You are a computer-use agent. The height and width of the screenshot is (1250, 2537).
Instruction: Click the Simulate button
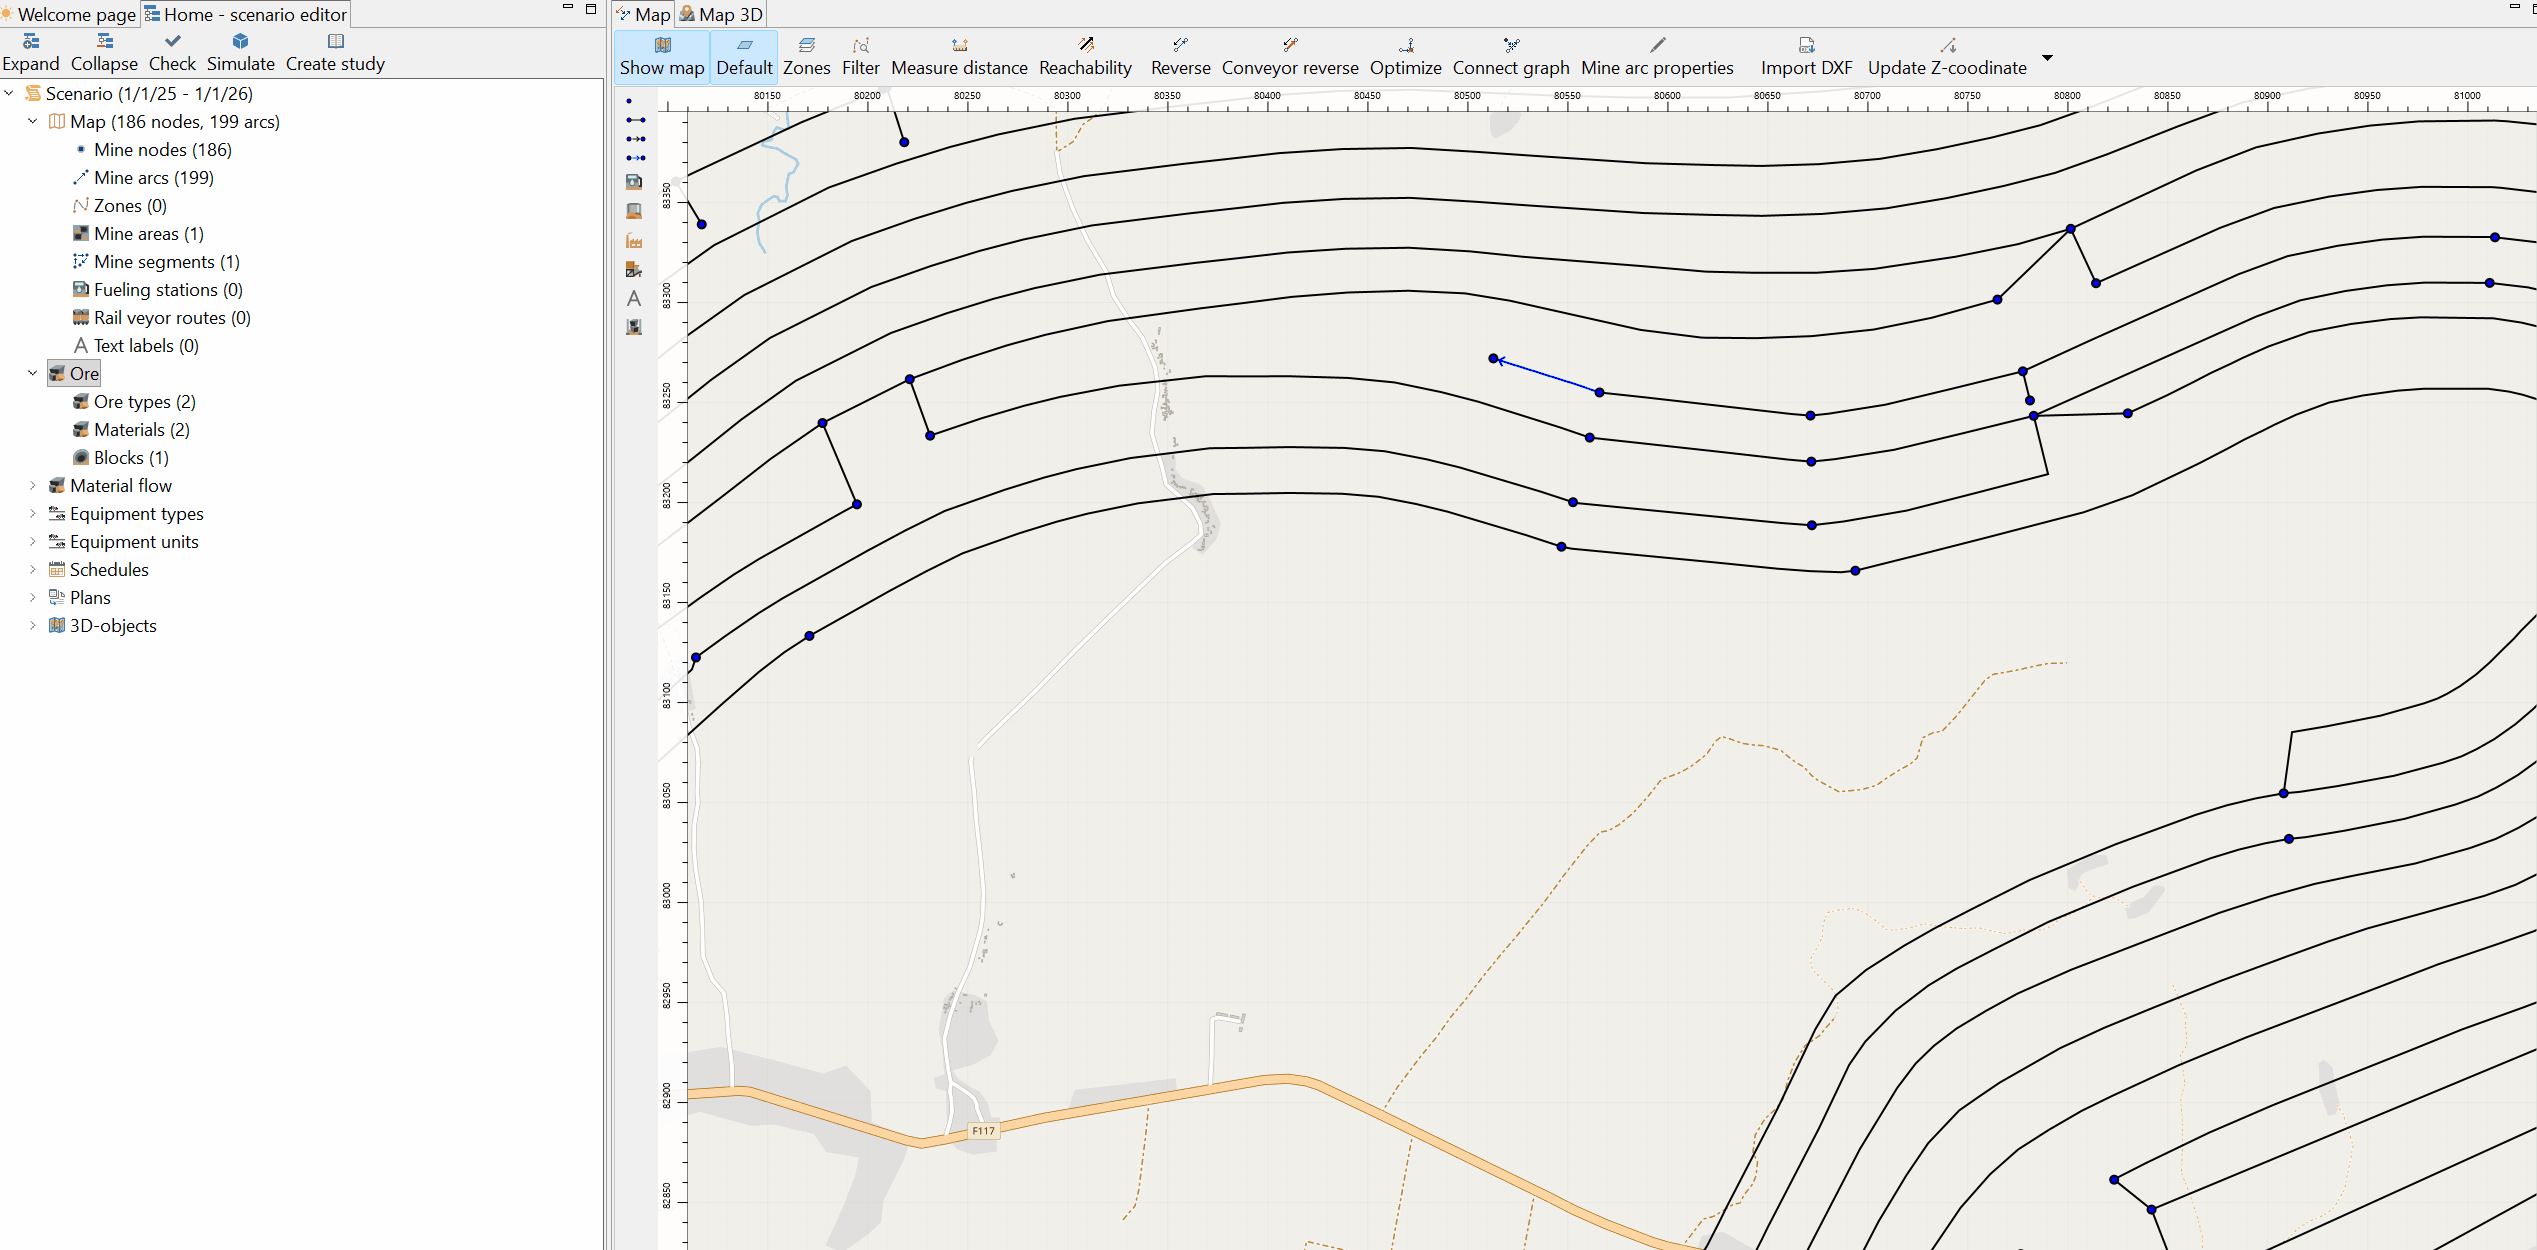[x=240, y=52]
